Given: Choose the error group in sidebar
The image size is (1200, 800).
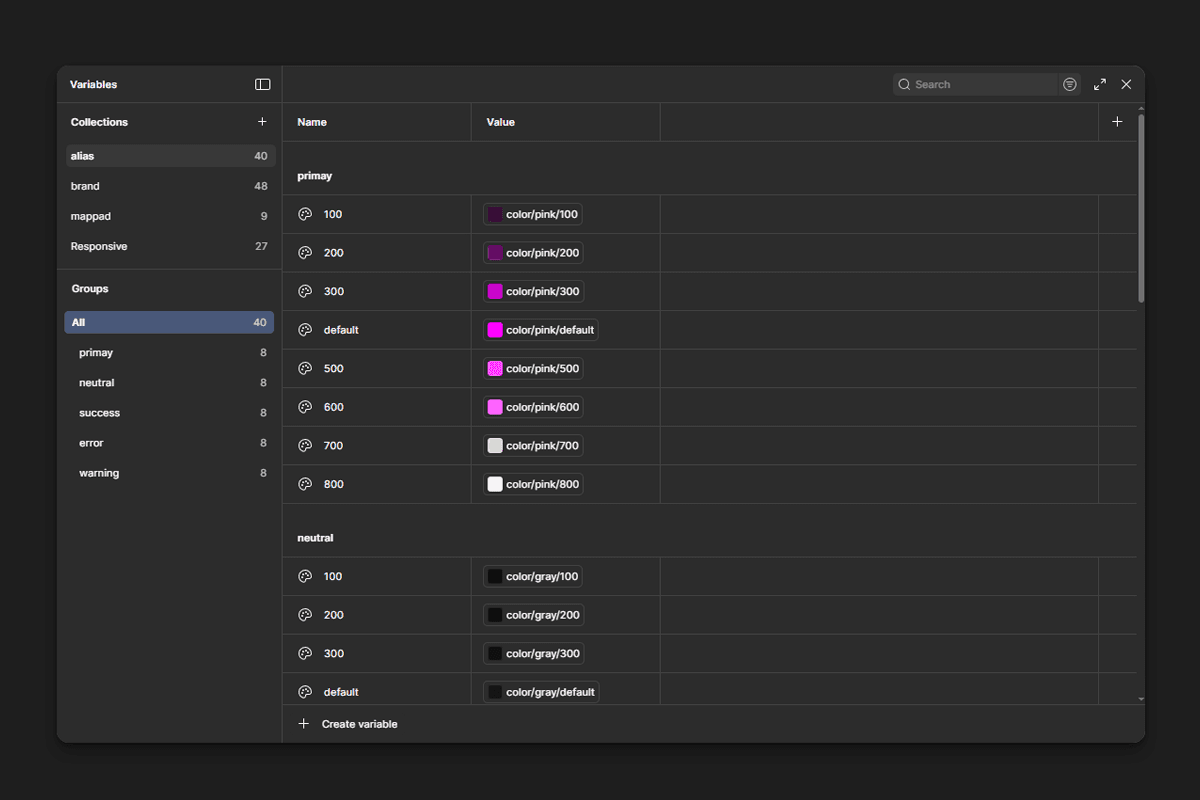Looking at the screenshot, I should pos(92,443).
